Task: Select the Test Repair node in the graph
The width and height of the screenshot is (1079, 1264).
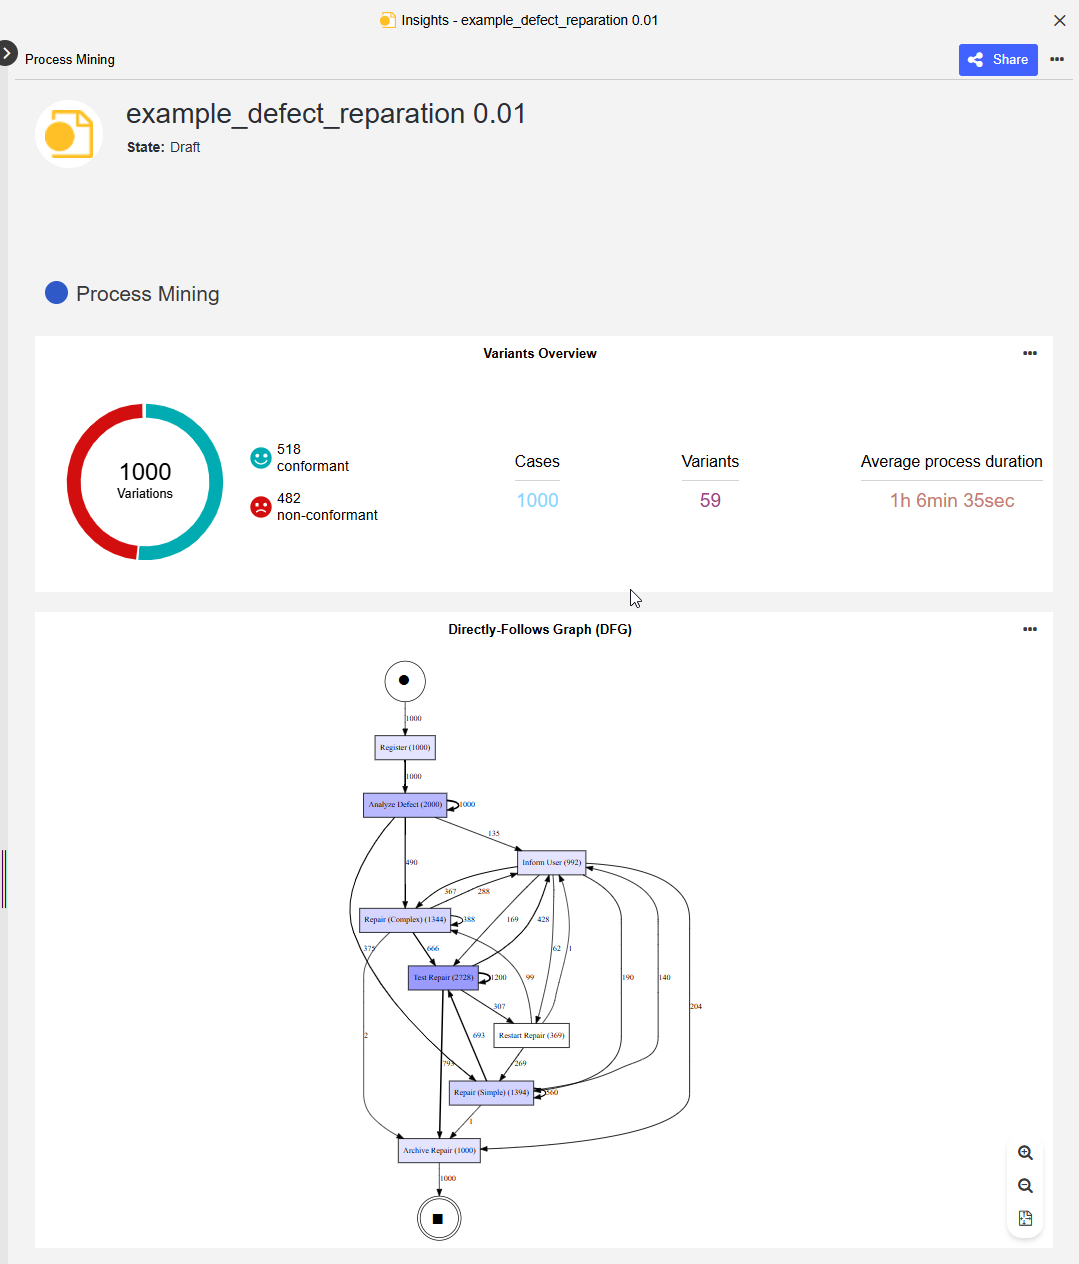Action: tap(443, 977)
